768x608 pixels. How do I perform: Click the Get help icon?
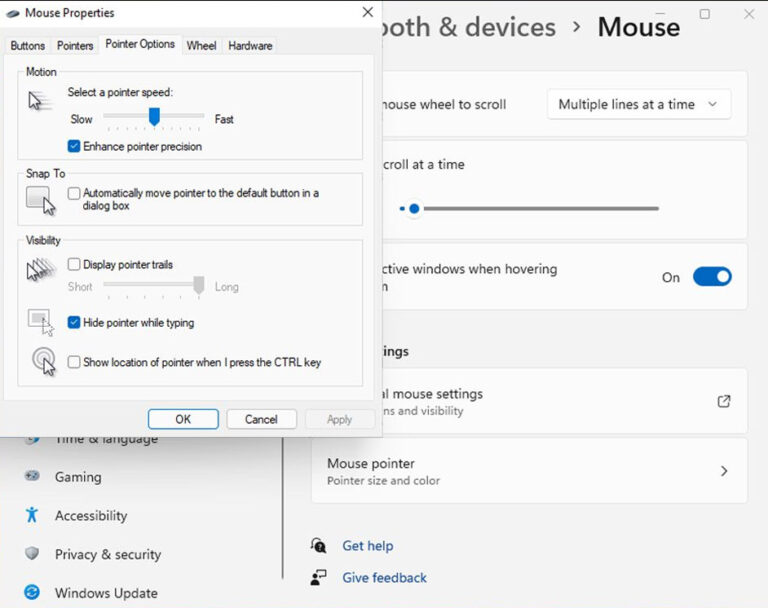318,545
